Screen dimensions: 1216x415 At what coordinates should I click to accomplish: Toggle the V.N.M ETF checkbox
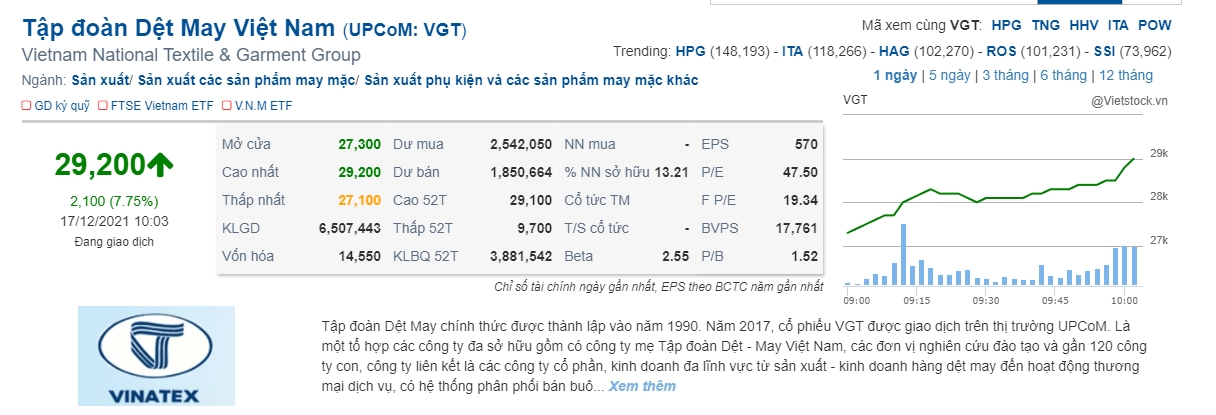pos(227,105)
